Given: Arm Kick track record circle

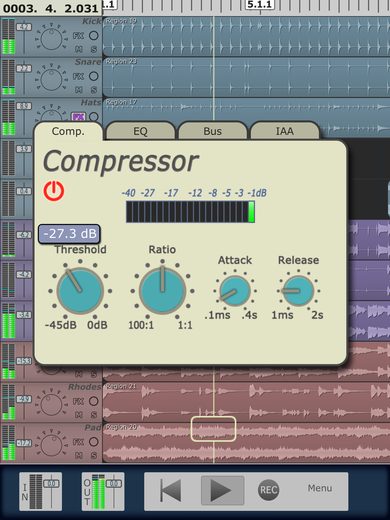Looking at the screenshot, I should 94,36.
